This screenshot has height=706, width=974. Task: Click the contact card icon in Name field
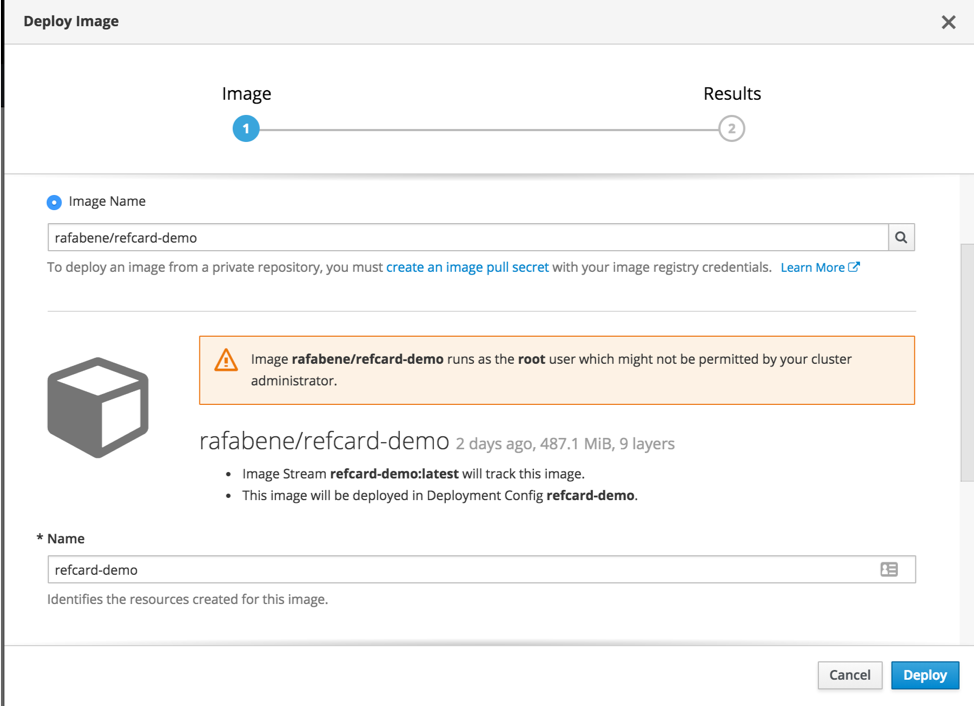pyautogui.click(x=889, y=569)
